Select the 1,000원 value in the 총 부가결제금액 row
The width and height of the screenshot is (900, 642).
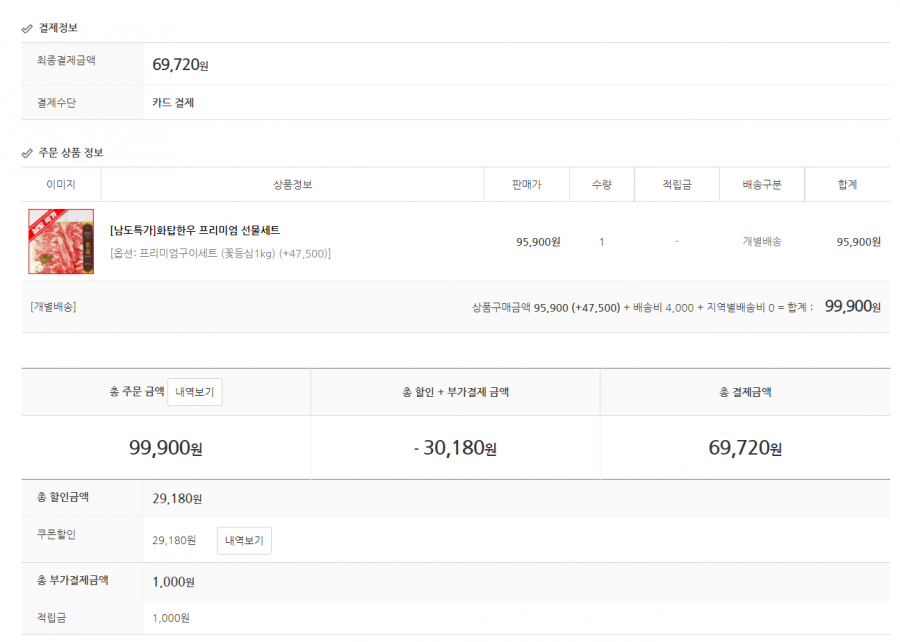click(173, 582)
